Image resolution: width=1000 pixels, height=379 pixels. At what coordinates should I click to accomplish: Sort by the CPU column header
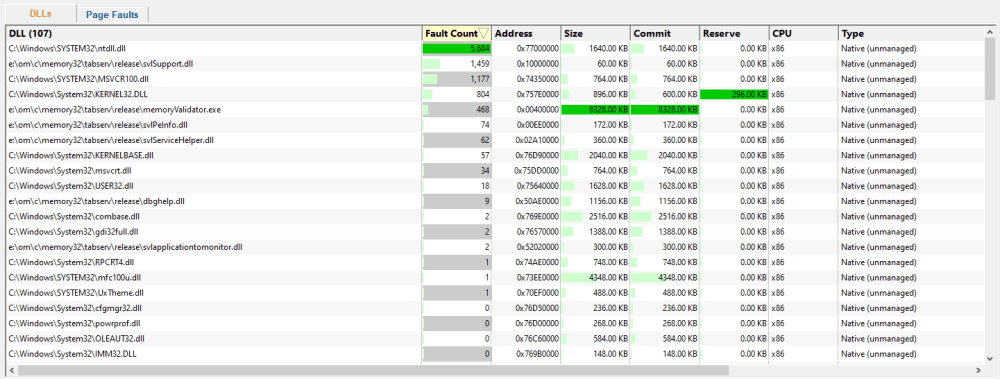pyautogui.click(x=804, y=34)
